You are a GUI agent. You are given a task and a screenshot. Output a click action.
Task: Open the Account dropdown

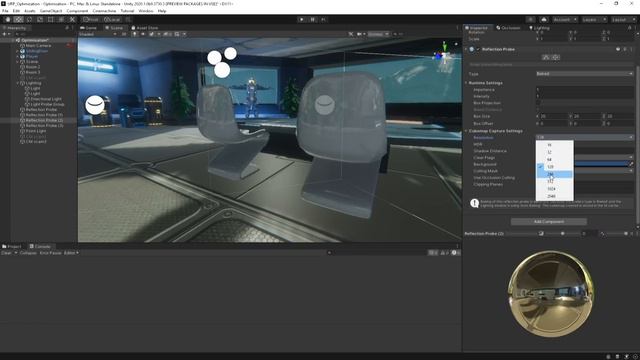coord(564,19)
